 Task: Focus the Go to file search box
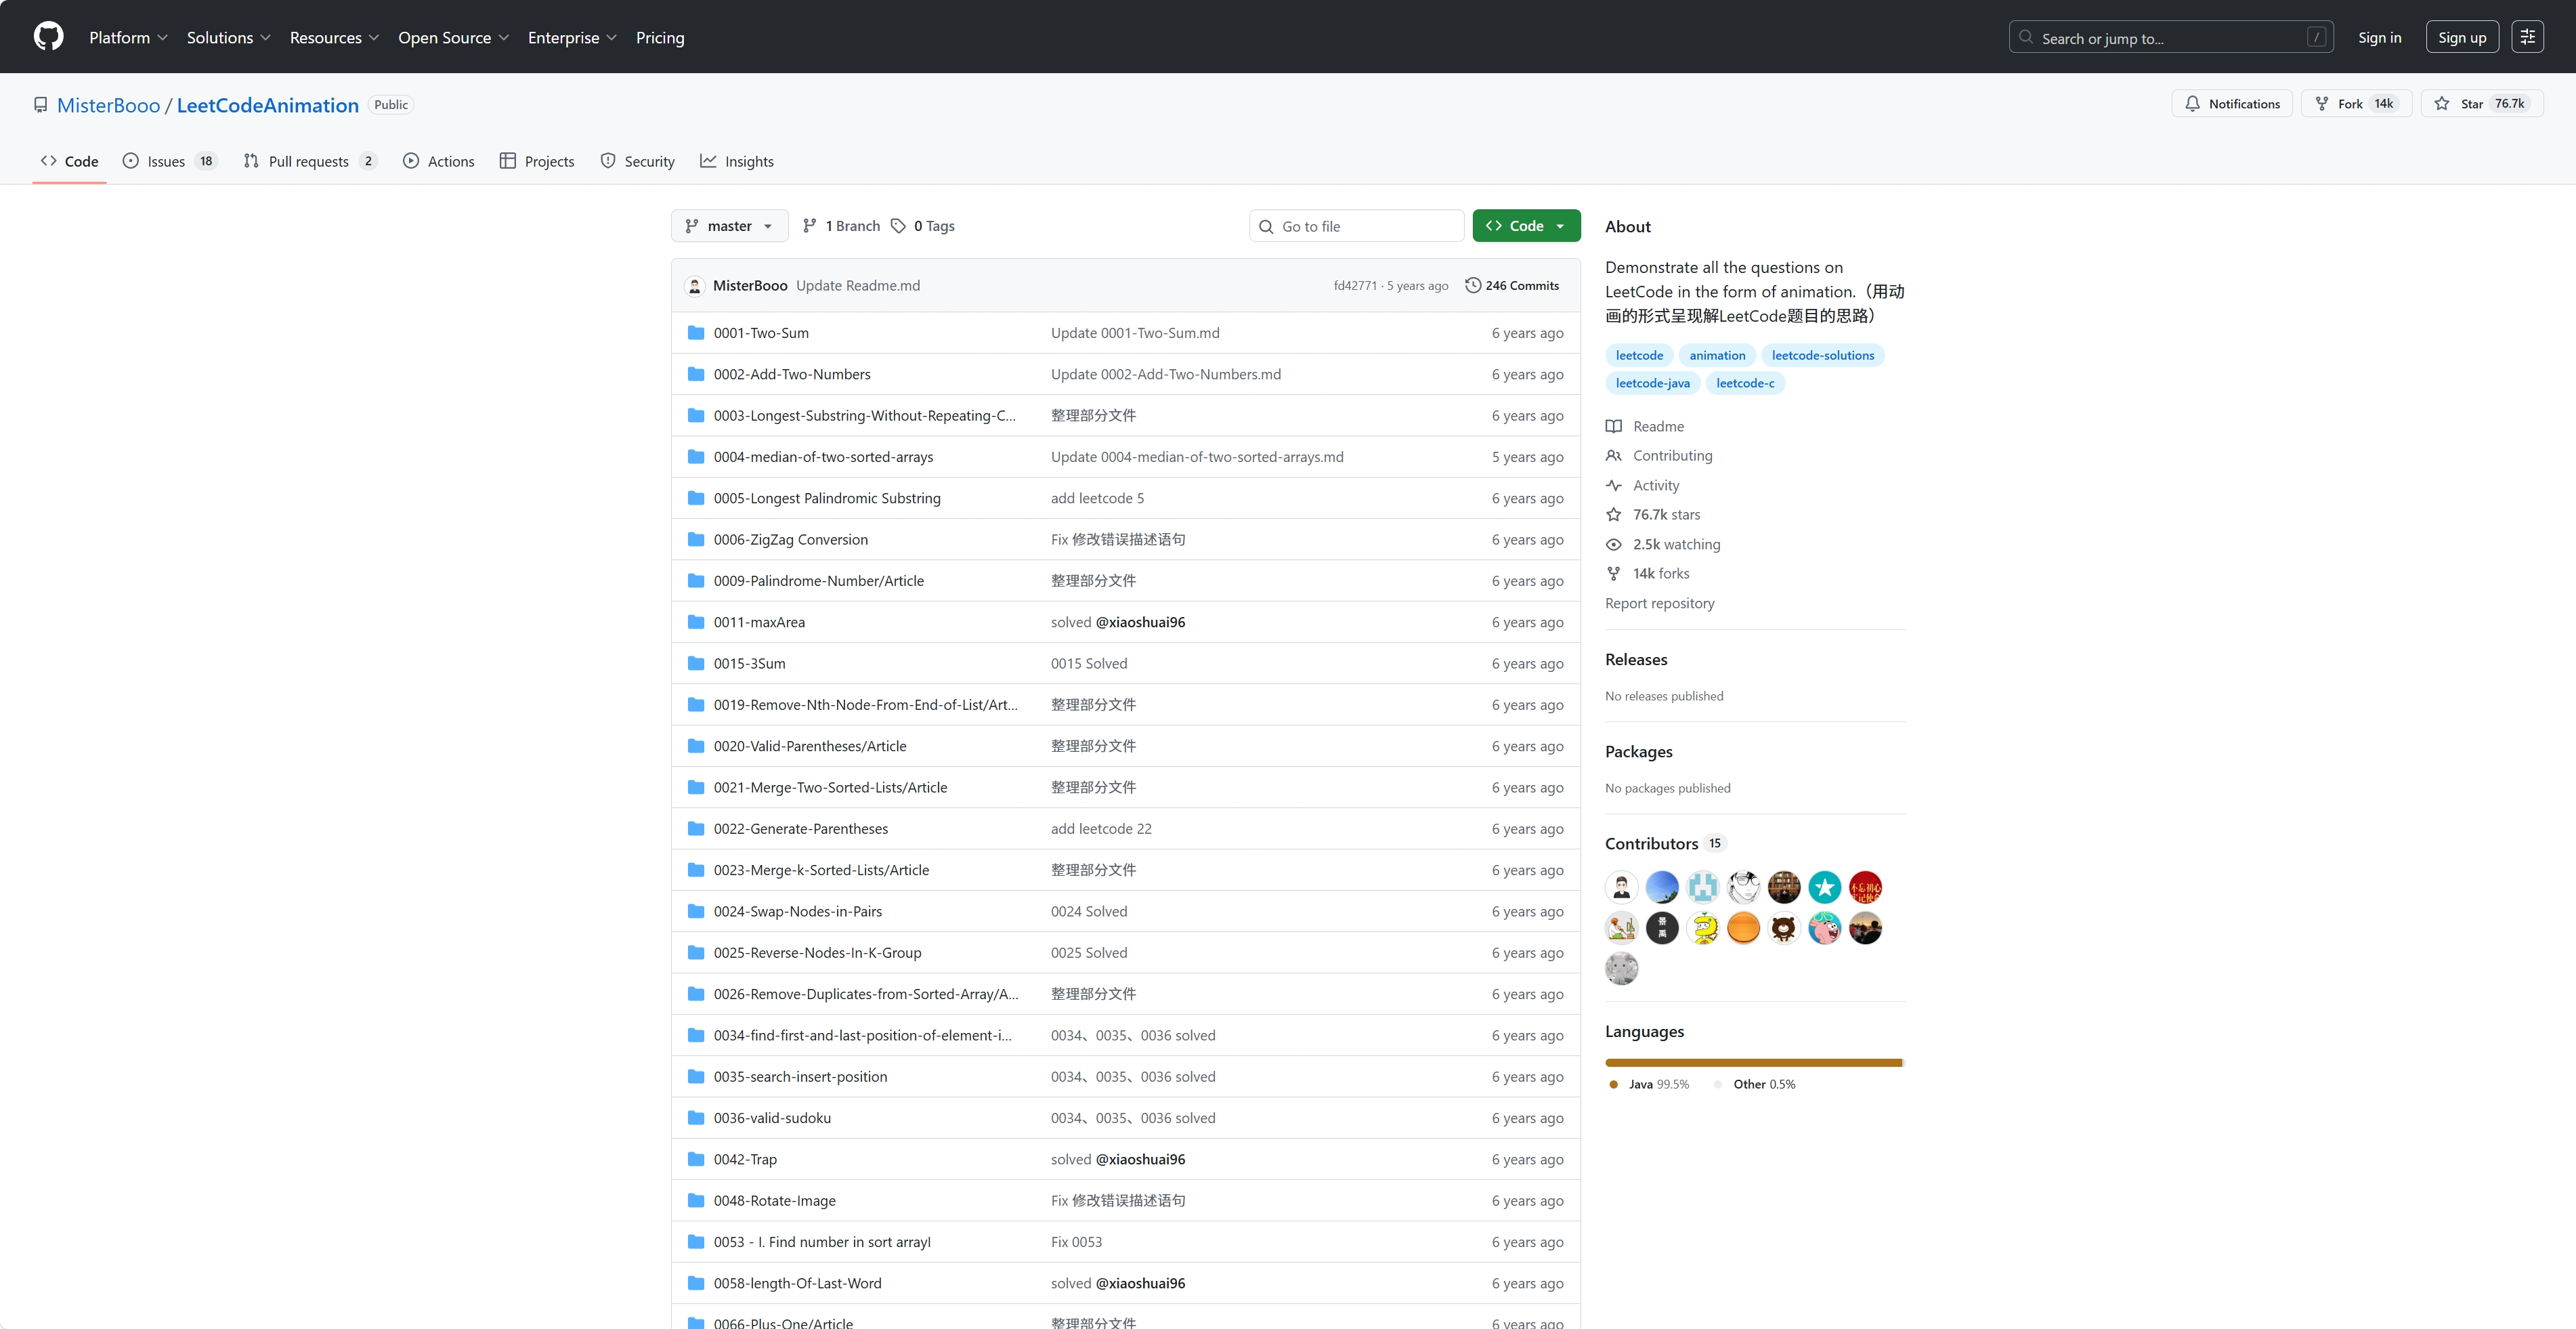1357,226
